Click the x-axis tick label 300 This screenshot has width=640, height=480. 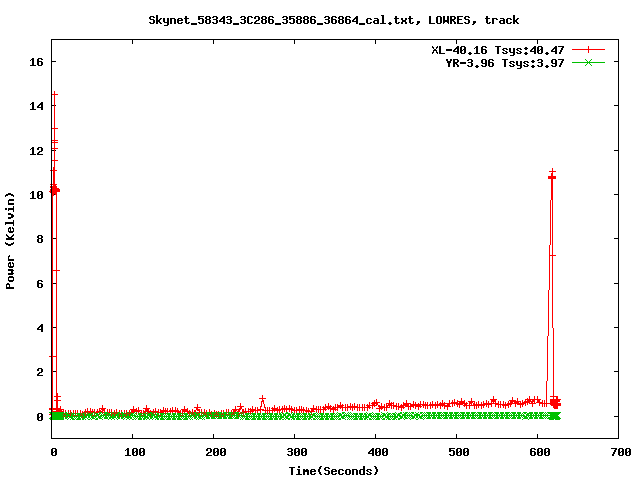[x=296, y=452]
